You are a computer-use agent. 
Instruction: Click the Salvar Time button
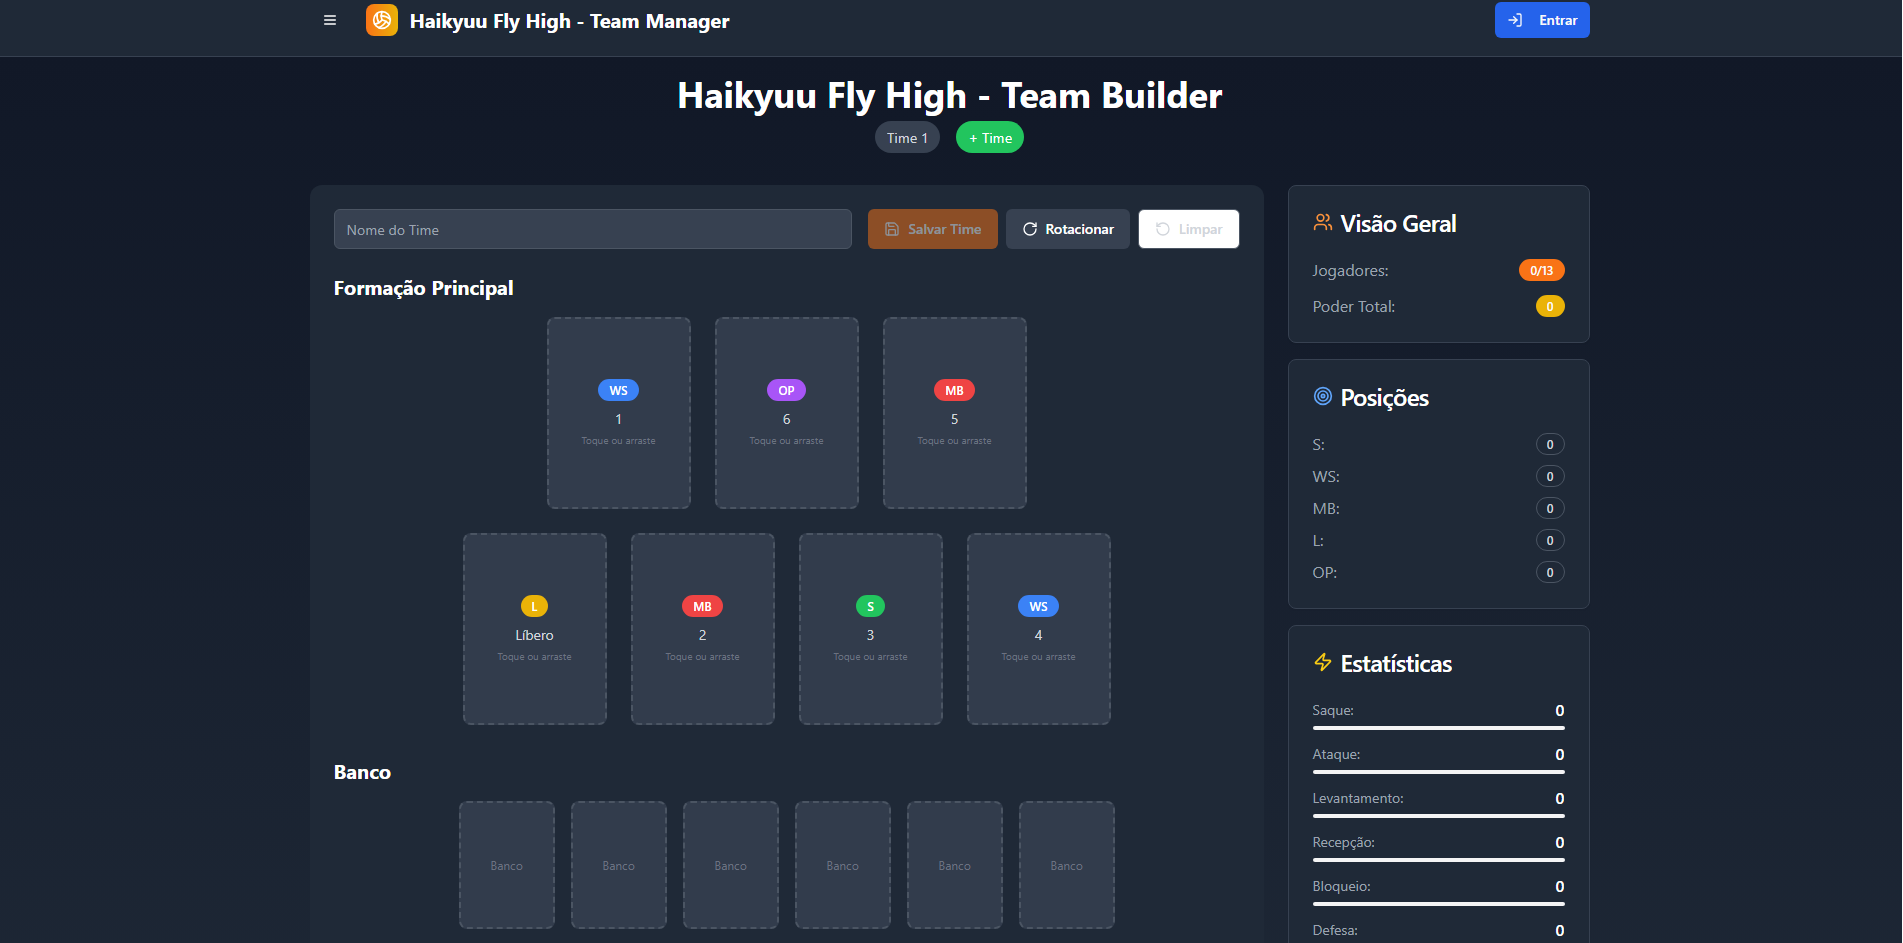[933, 229]
